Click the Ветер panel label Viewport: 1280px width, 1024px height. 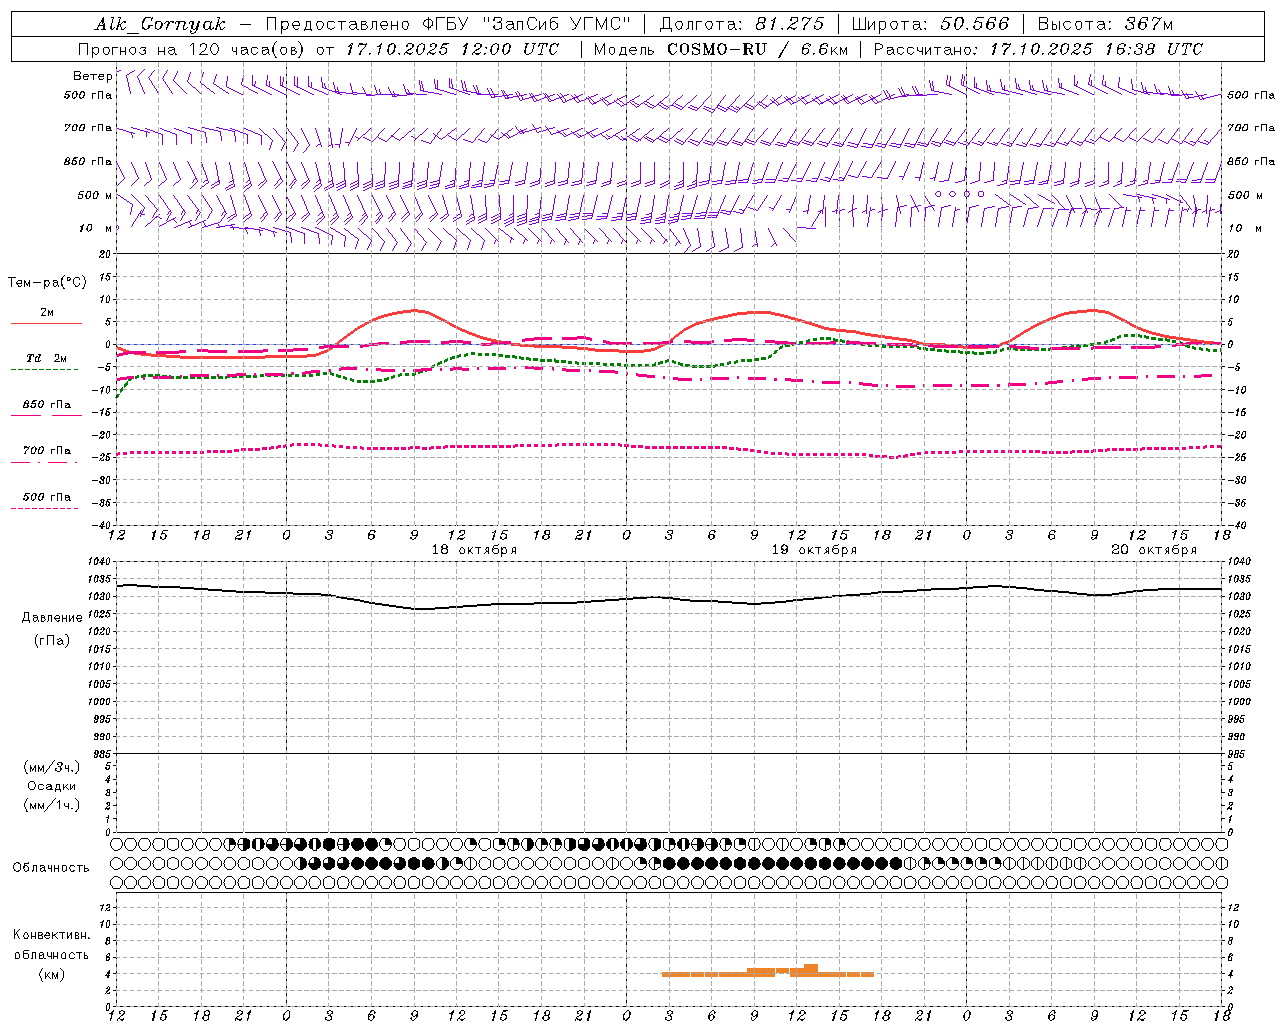pos(92,76)
